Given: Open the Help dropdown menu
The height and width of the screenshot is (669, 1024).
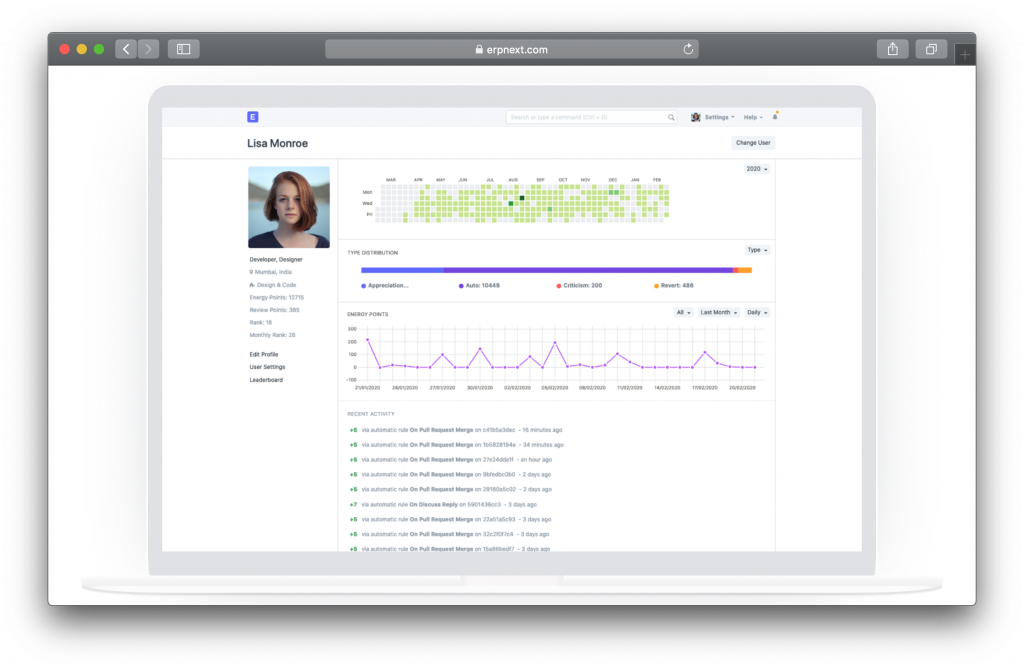Looking at the screenshot, I should coord(753,117).
